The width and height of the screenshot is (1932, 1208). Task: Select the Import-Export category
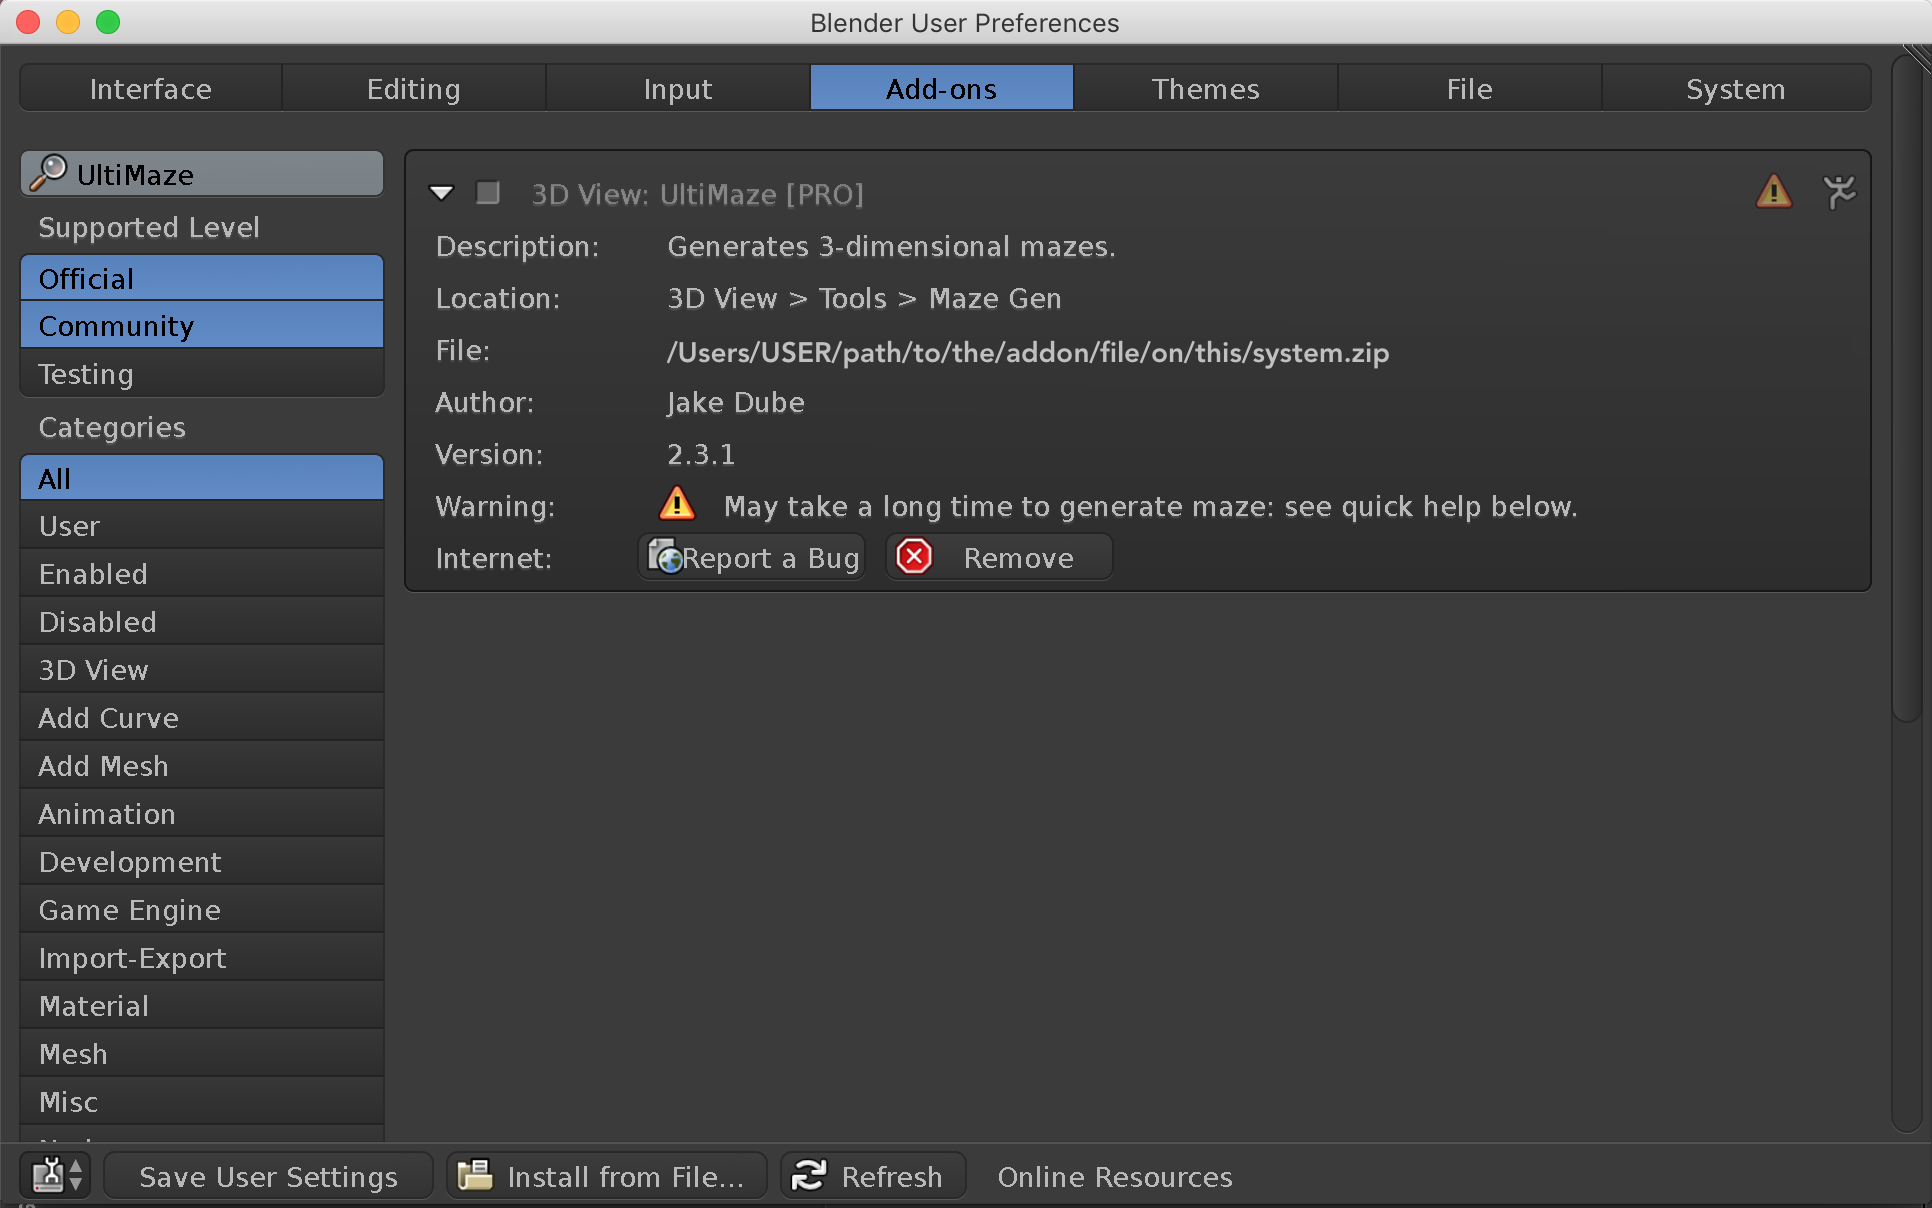201,958
